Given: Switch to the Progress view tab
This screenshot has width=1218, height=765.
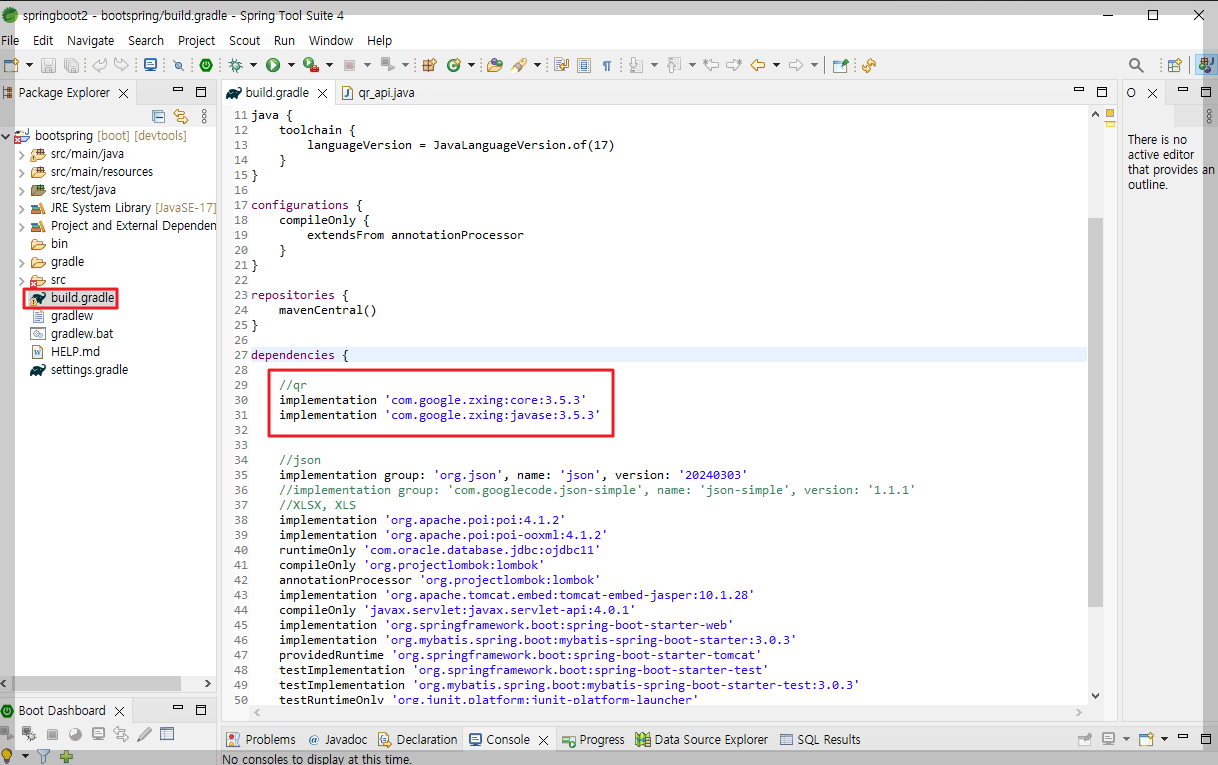Looking at the screenshot, I should pyautogui.click(x=593, y=740).
